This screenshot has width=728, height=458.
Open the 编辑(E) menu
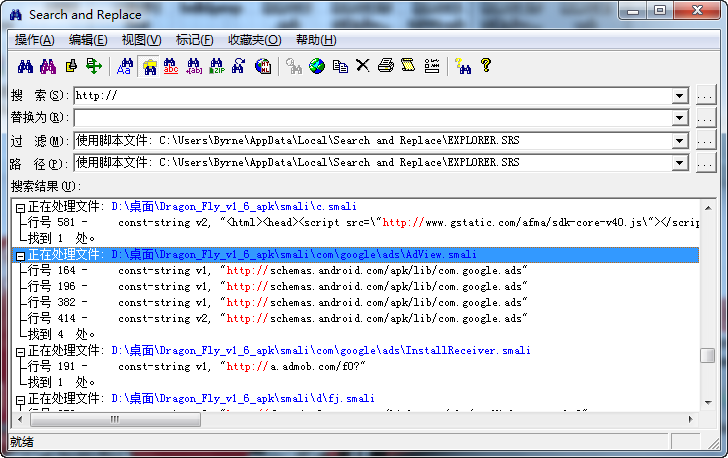point(88,40)
